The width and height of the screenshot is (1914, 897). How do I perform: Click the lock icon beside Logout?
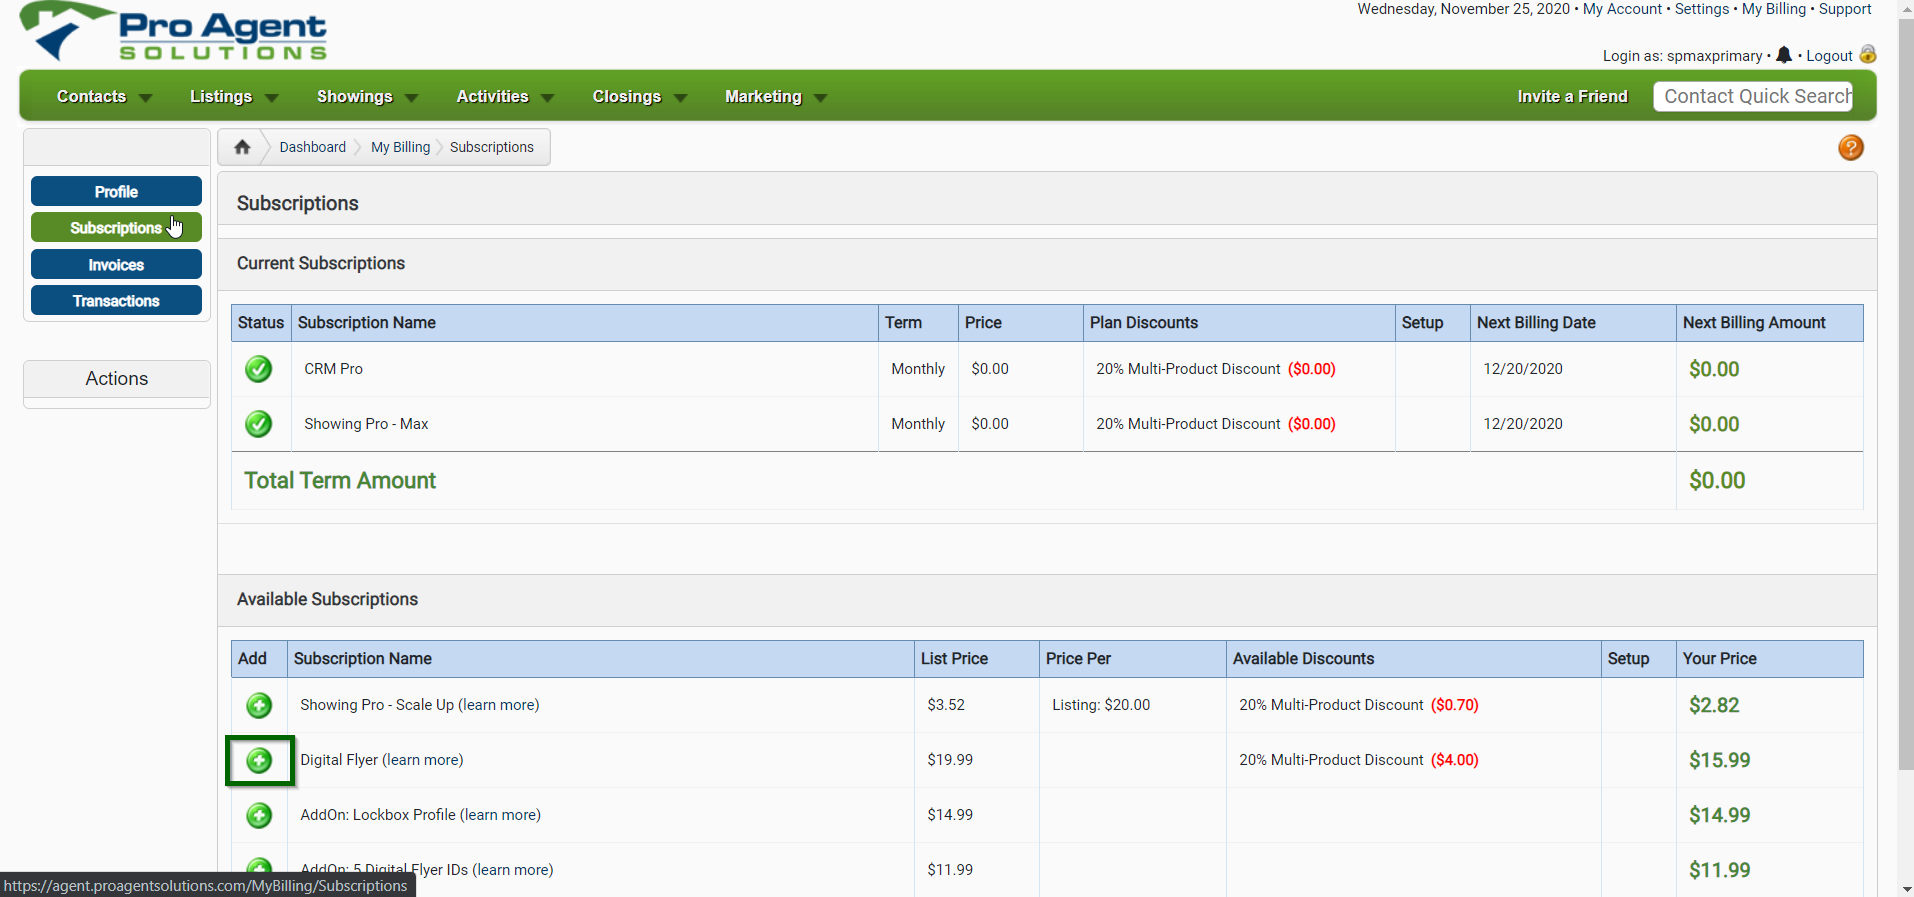(x=1867, y=54)
